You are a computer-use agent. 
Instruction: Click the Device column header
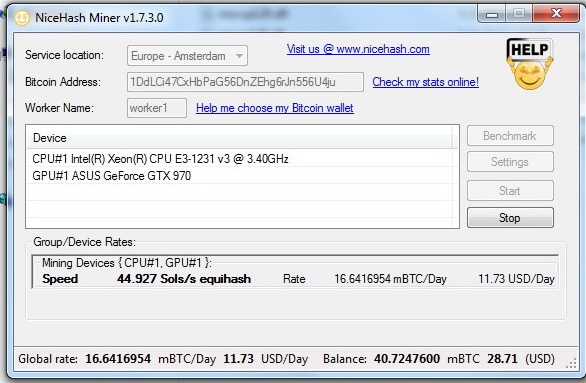tap(239, 138)
